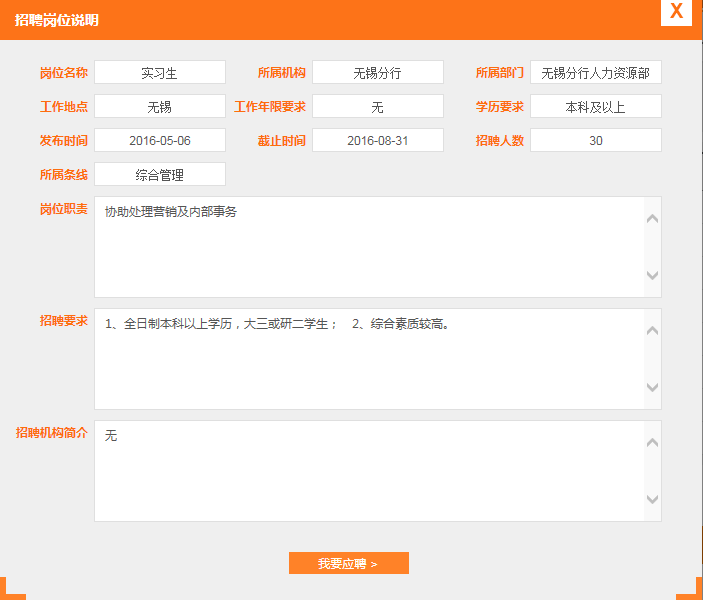703x600 pixels.
Task: Click the 截止时间 field with 2016-08-31
Action: click(x=377, y=141)
